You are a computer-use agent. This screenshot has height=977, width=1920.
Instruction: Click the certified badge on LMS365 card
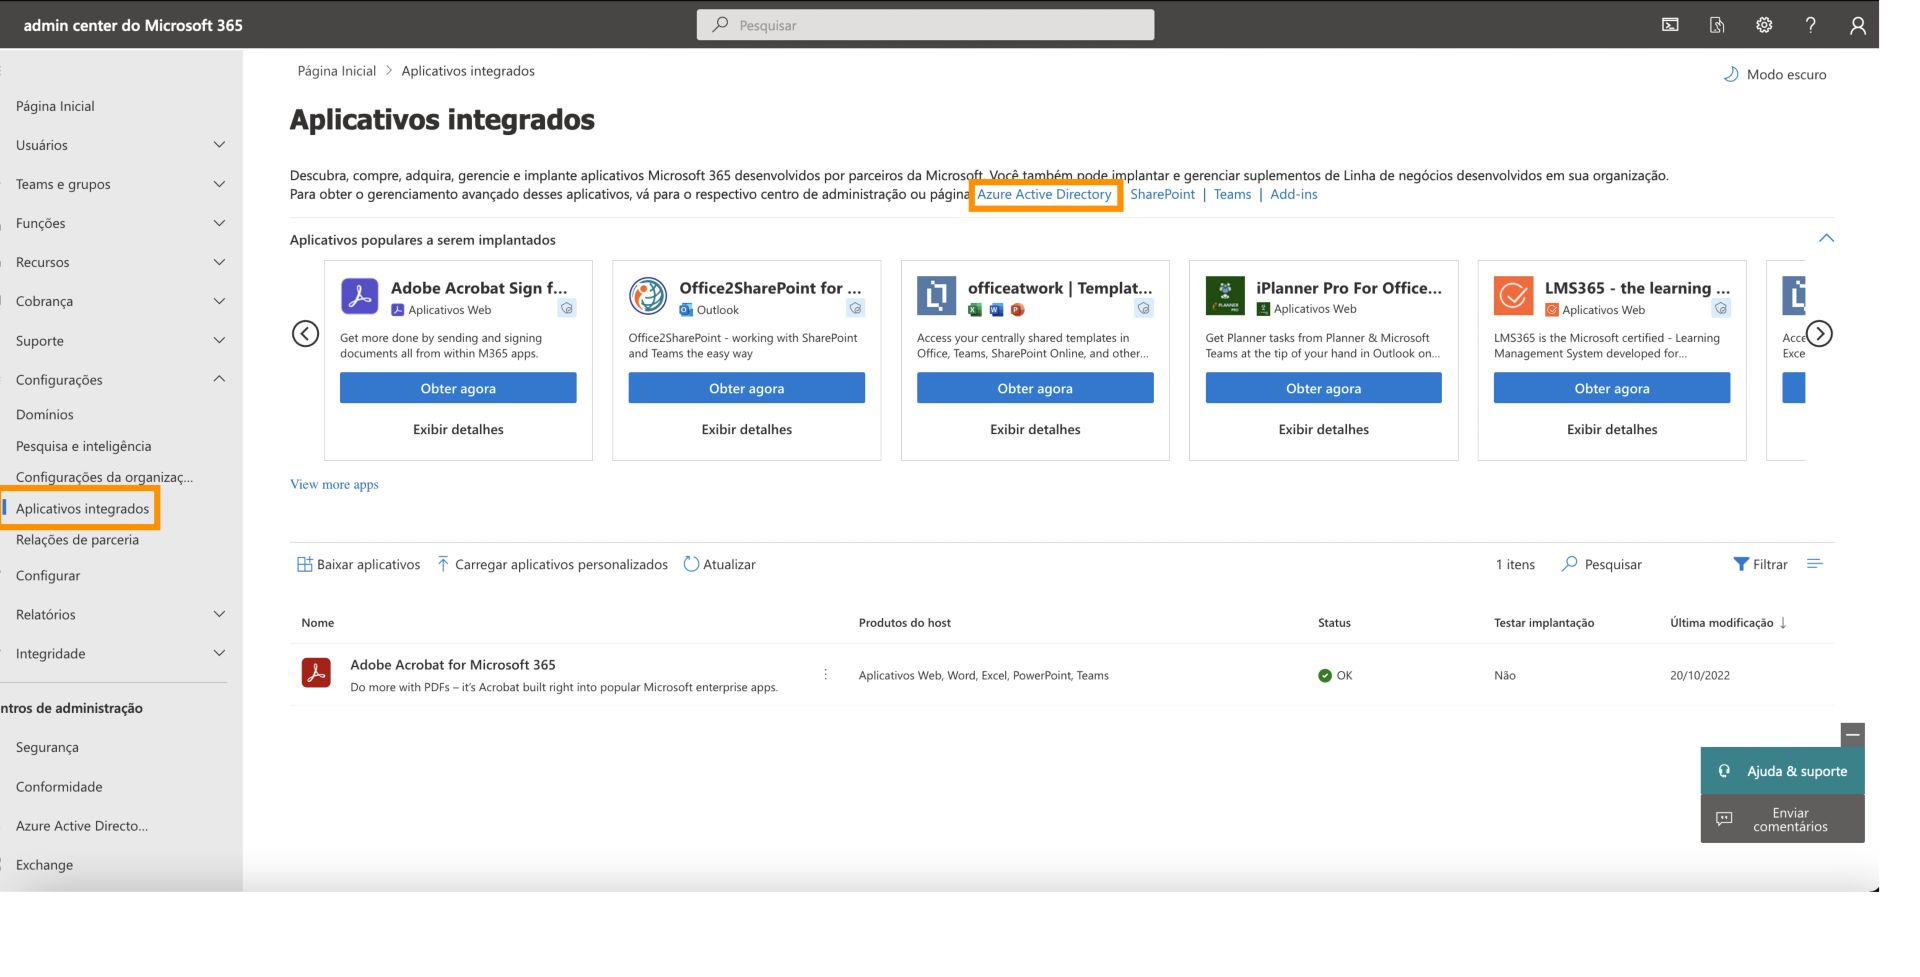(1721, 308)
